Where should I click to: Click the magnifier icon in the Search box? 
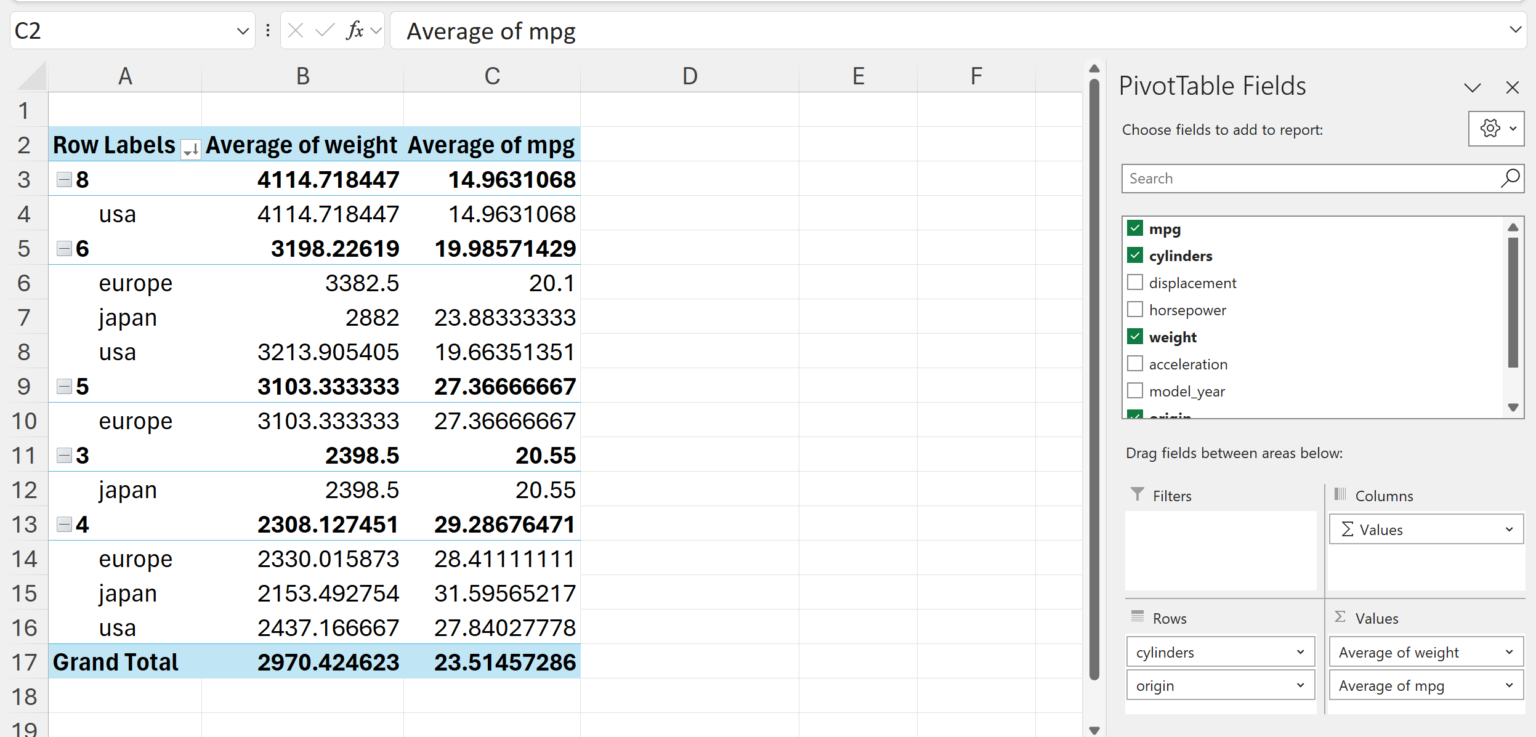(x=1510, y=178)
